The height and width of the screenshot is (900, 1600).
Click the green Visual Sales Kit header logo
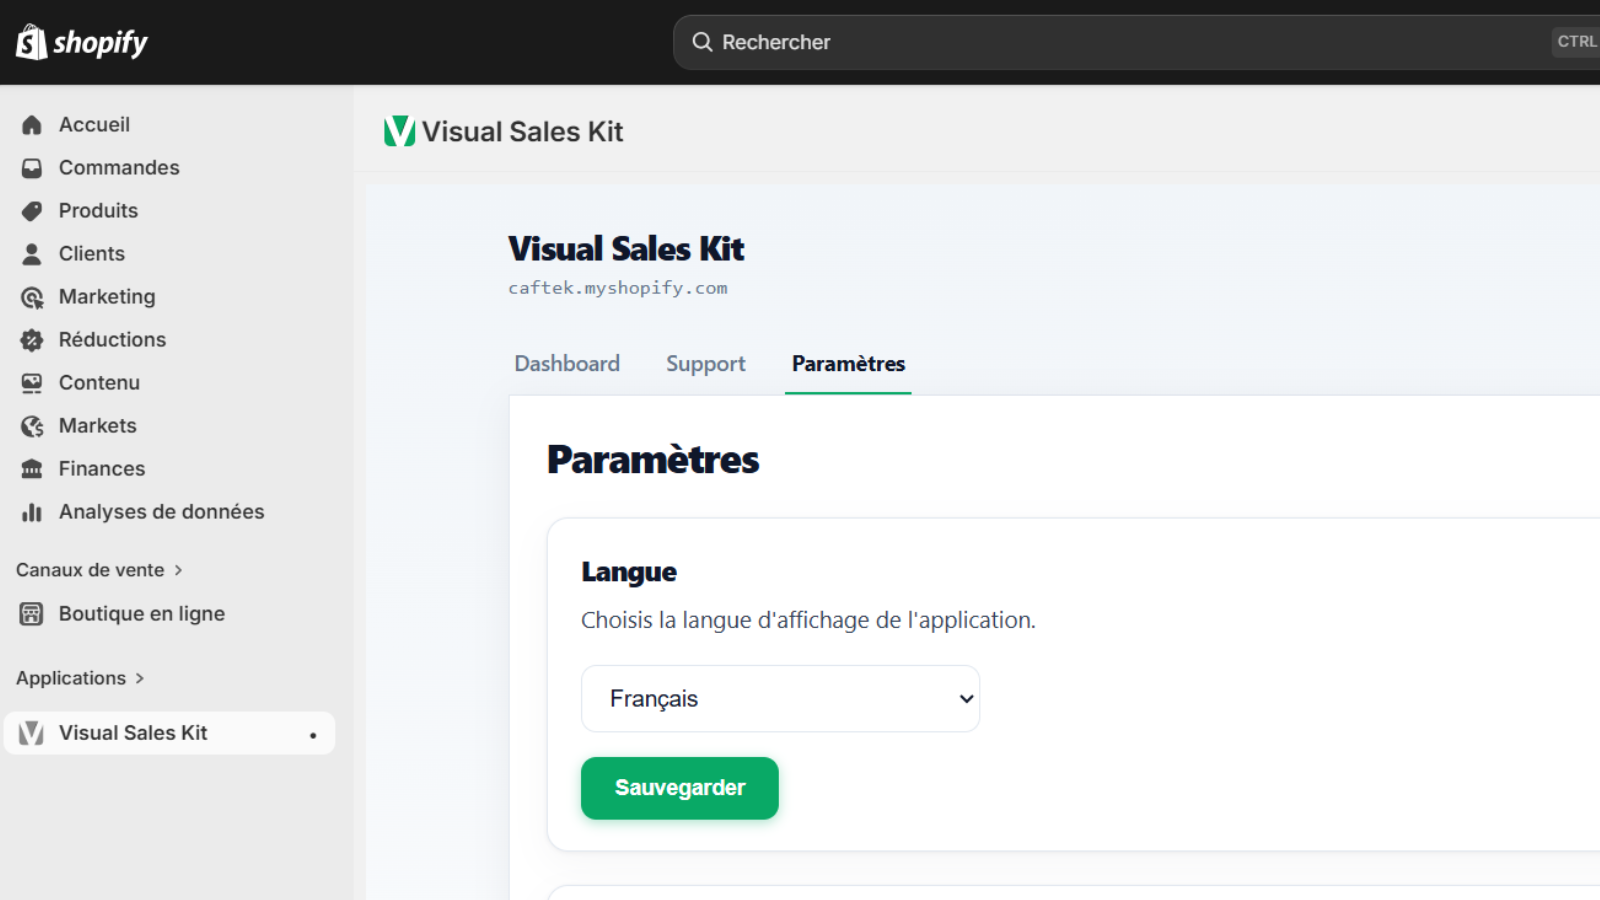click(399, 131)
